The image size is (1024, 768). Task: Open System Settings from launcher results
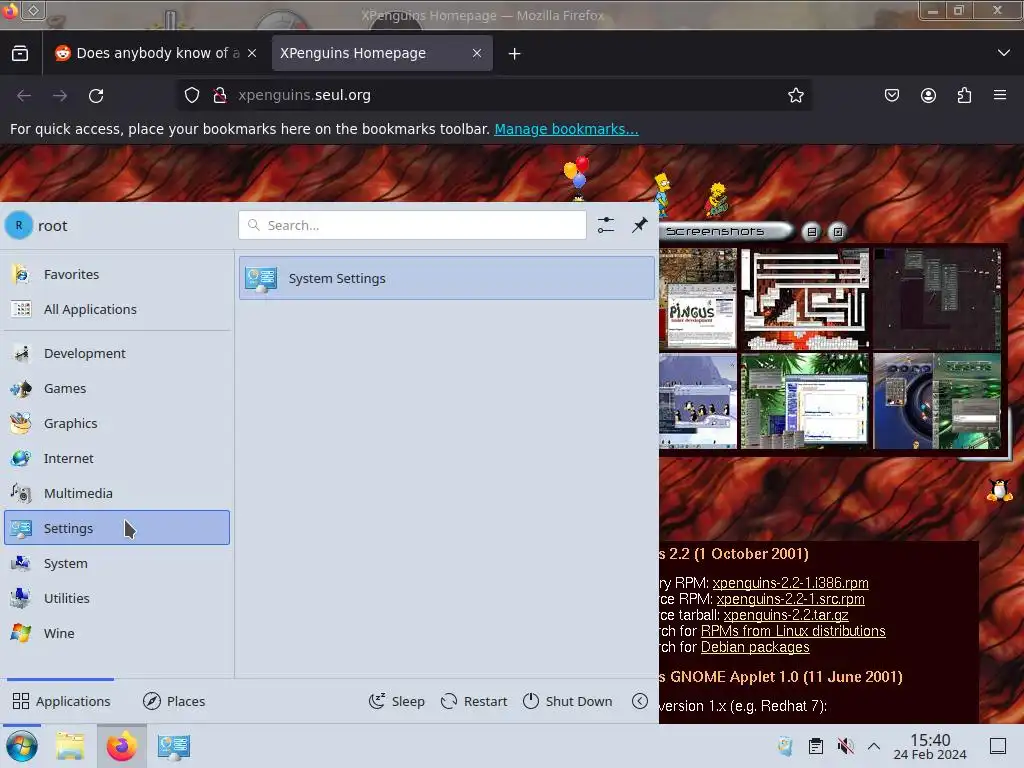click(447, 278)
